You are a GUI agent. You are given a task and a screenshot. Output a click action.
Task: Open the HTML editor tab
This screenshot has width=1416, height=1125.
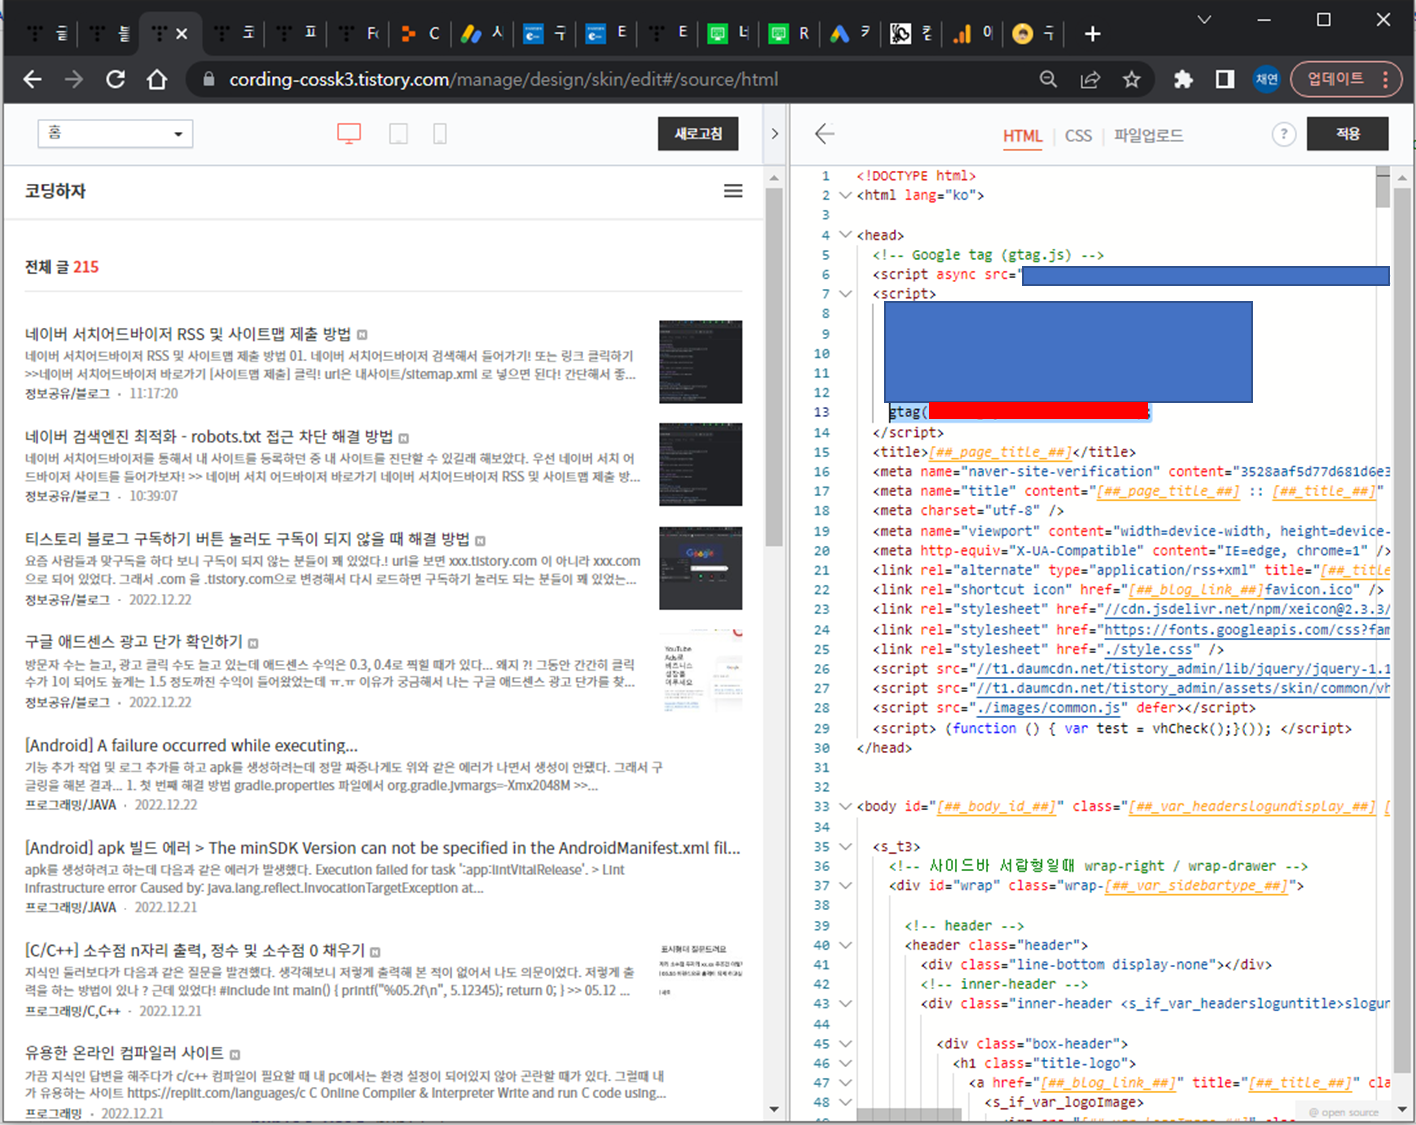[x=1022, y=135]
